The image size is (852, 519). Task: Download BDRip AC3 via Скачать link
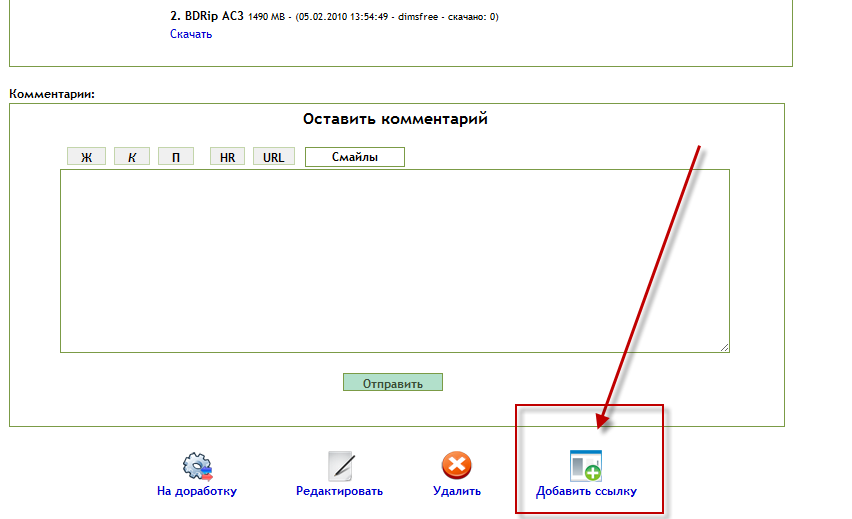point(191,34)
